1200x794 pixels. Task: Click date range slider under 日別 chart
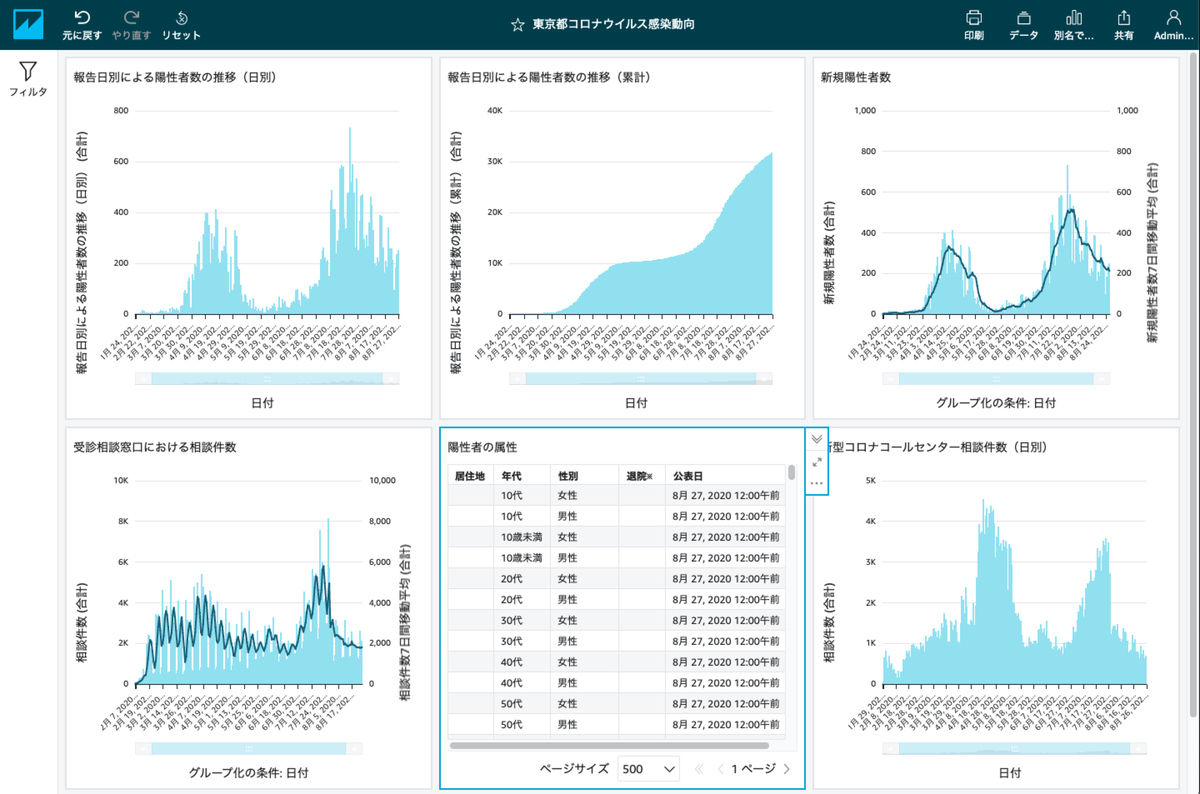[266, 379]
